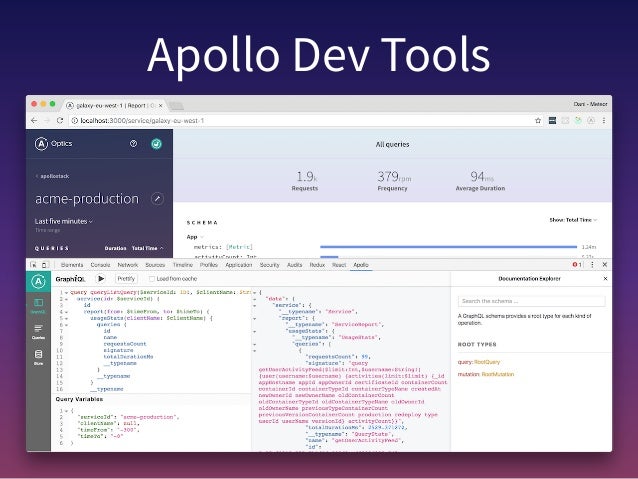Open the Show: Total Time dropdown
Viewport: 638px width, 479px height.
click(573, 220)
